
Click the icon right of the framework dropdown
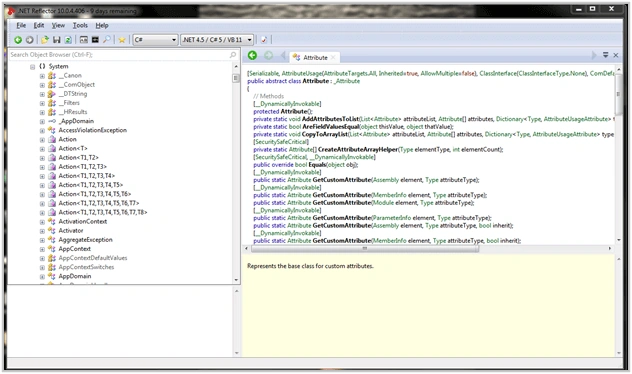(264, 39)
